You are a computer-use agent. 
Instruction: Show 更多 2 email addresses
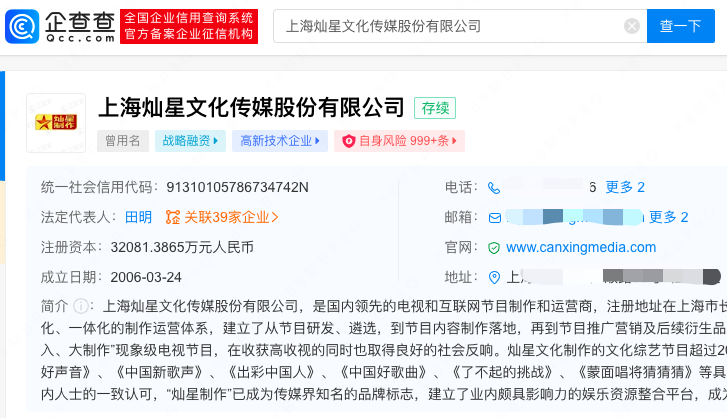point(668,217)
